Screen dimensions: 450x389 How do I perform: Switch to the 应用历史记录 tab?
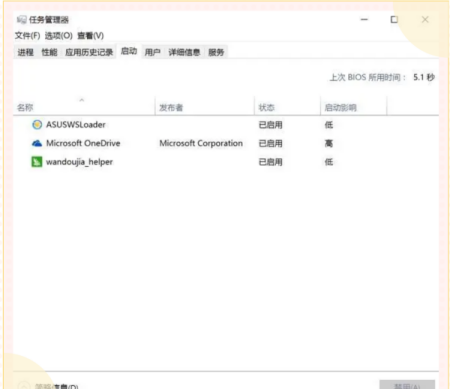click(89, 52)
